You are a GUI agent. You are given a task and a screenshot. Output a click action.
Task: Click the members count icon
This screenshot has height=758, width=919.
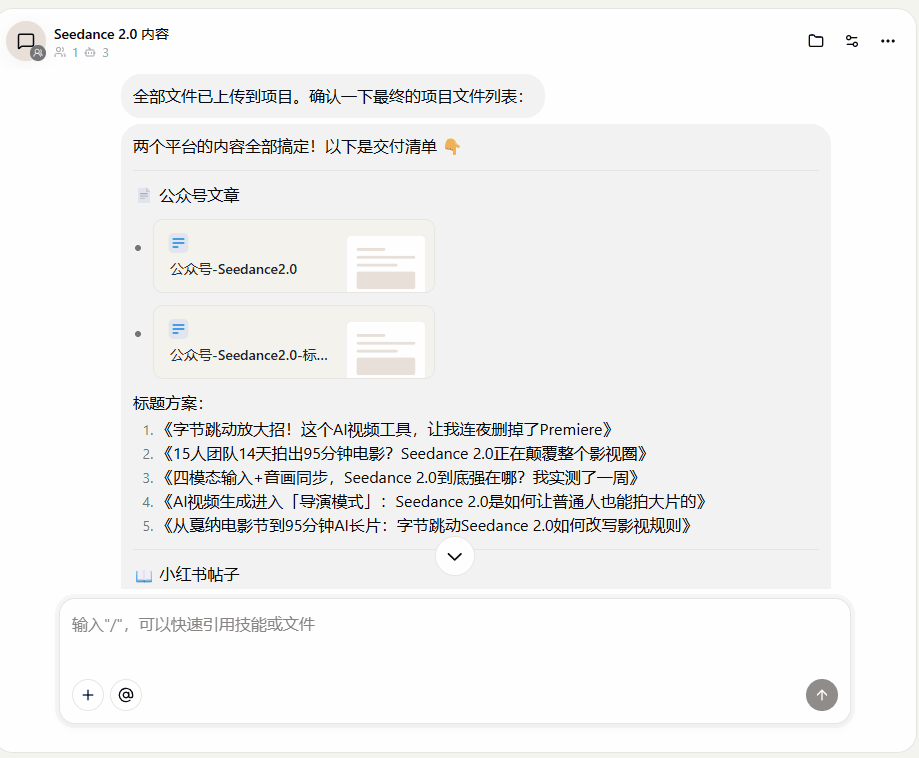pyautogui.click(x=60, y=52)
